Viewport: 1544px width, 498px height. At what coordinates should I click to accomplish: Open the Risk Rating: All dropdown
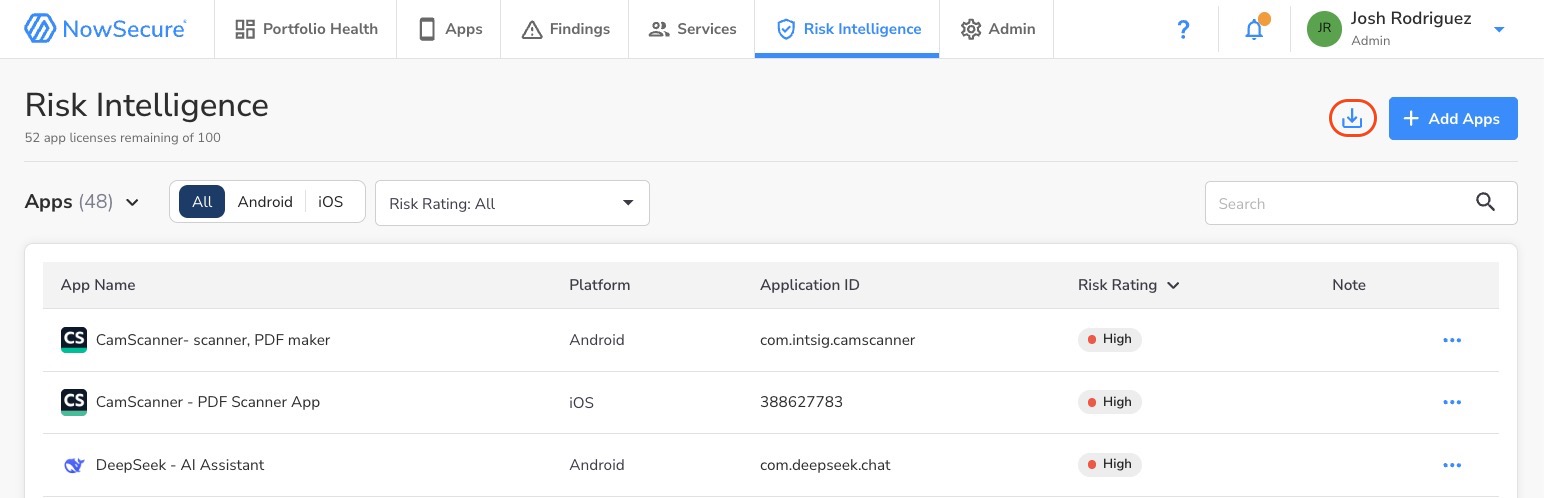(x=512, y=203)
